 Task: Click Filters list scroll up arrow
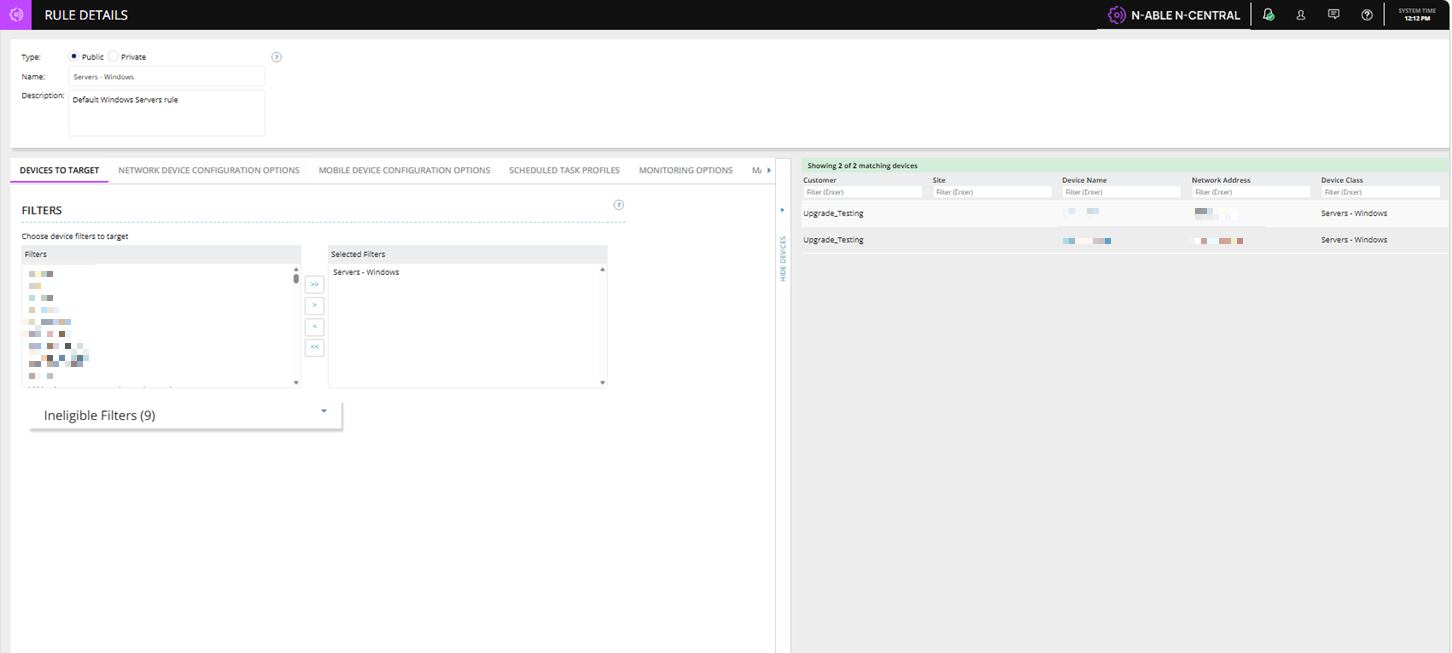[296, 269]
